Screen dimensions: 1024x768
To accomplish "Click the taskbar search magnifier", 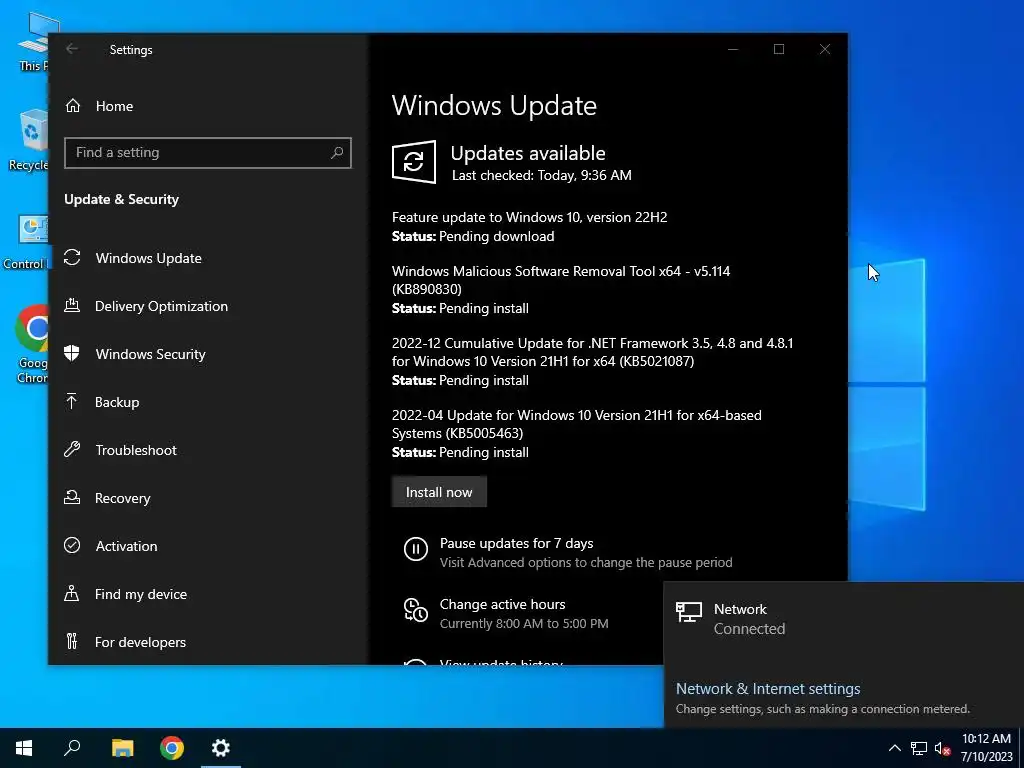I will (72, 748).
